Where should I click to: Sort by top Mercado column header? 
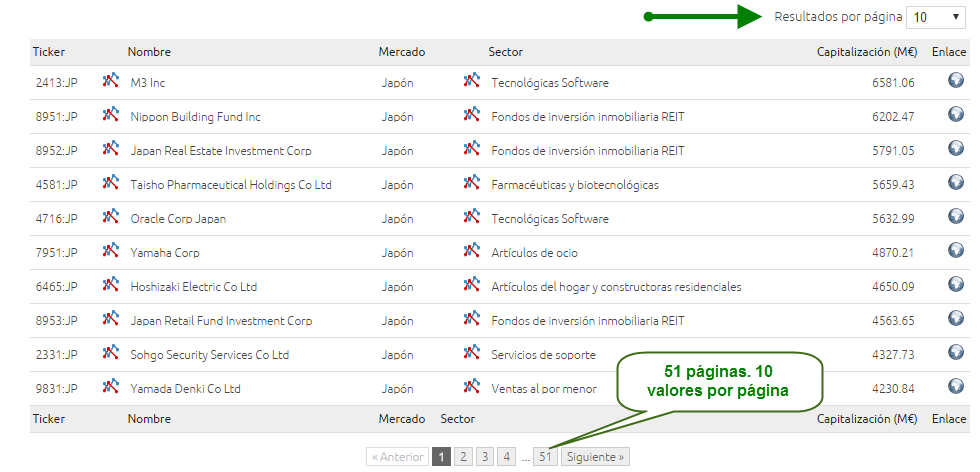(402, 52)
